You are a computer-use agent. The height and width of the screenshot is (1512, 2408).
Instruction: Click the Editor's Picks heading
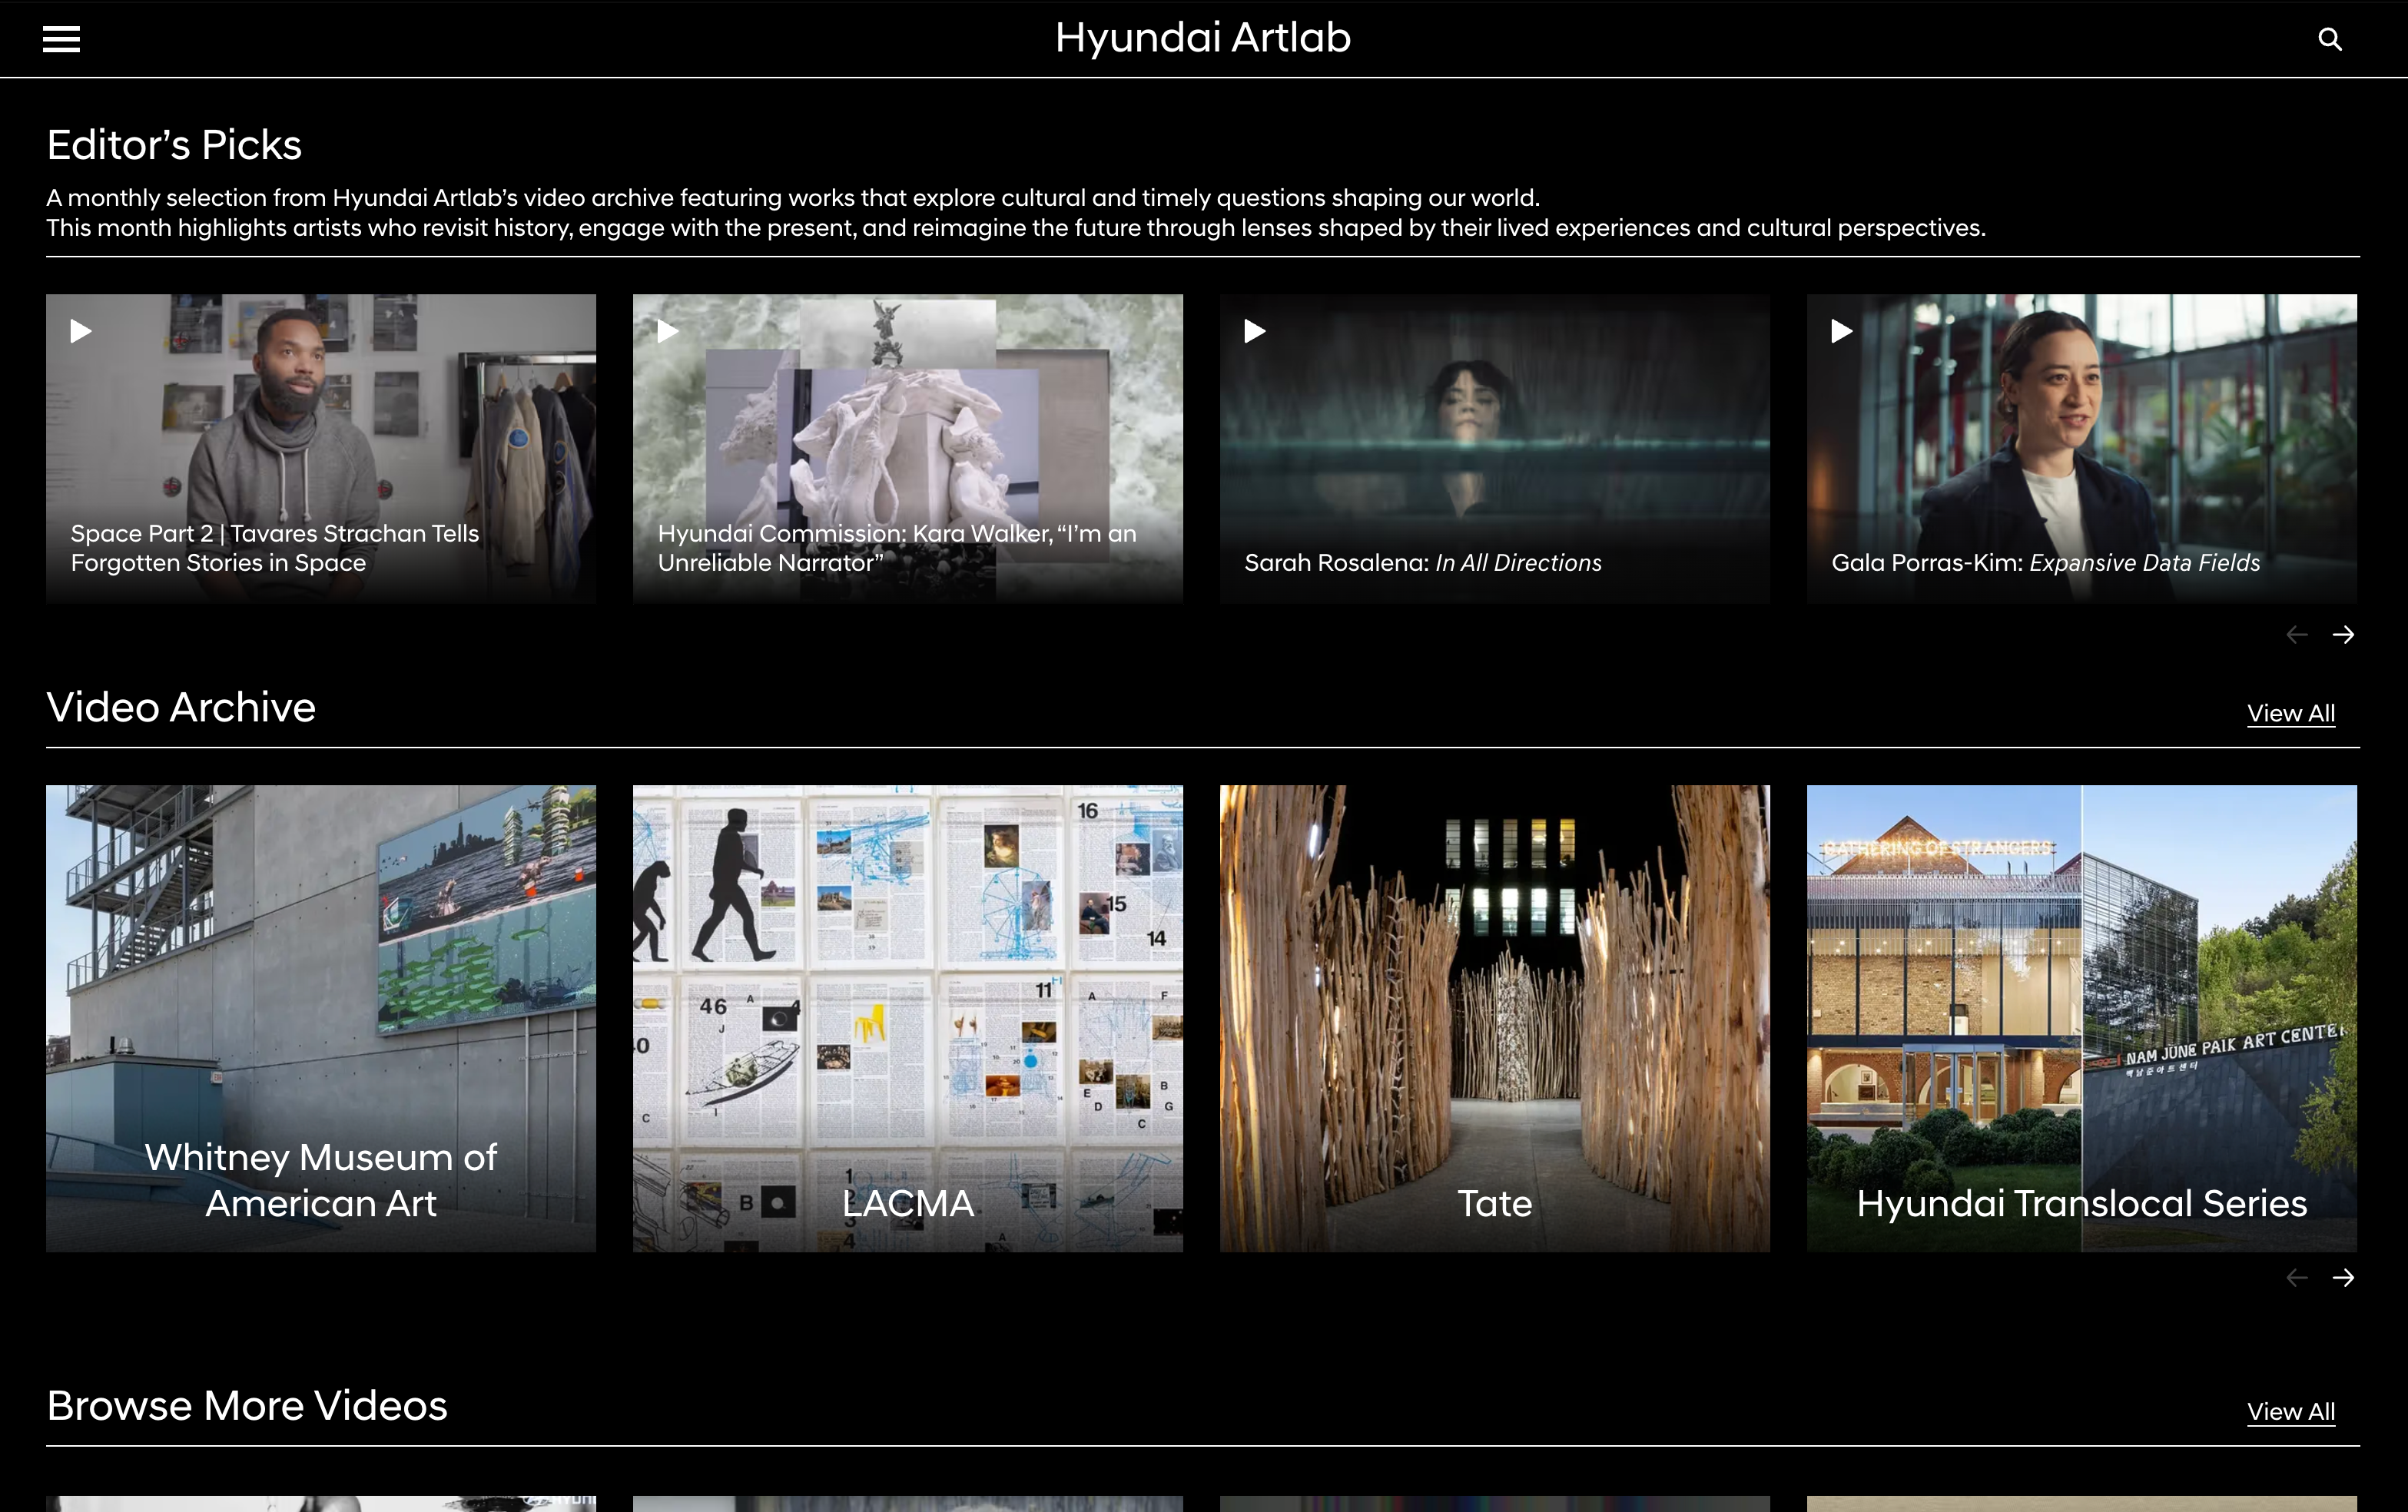click(174, 145)
